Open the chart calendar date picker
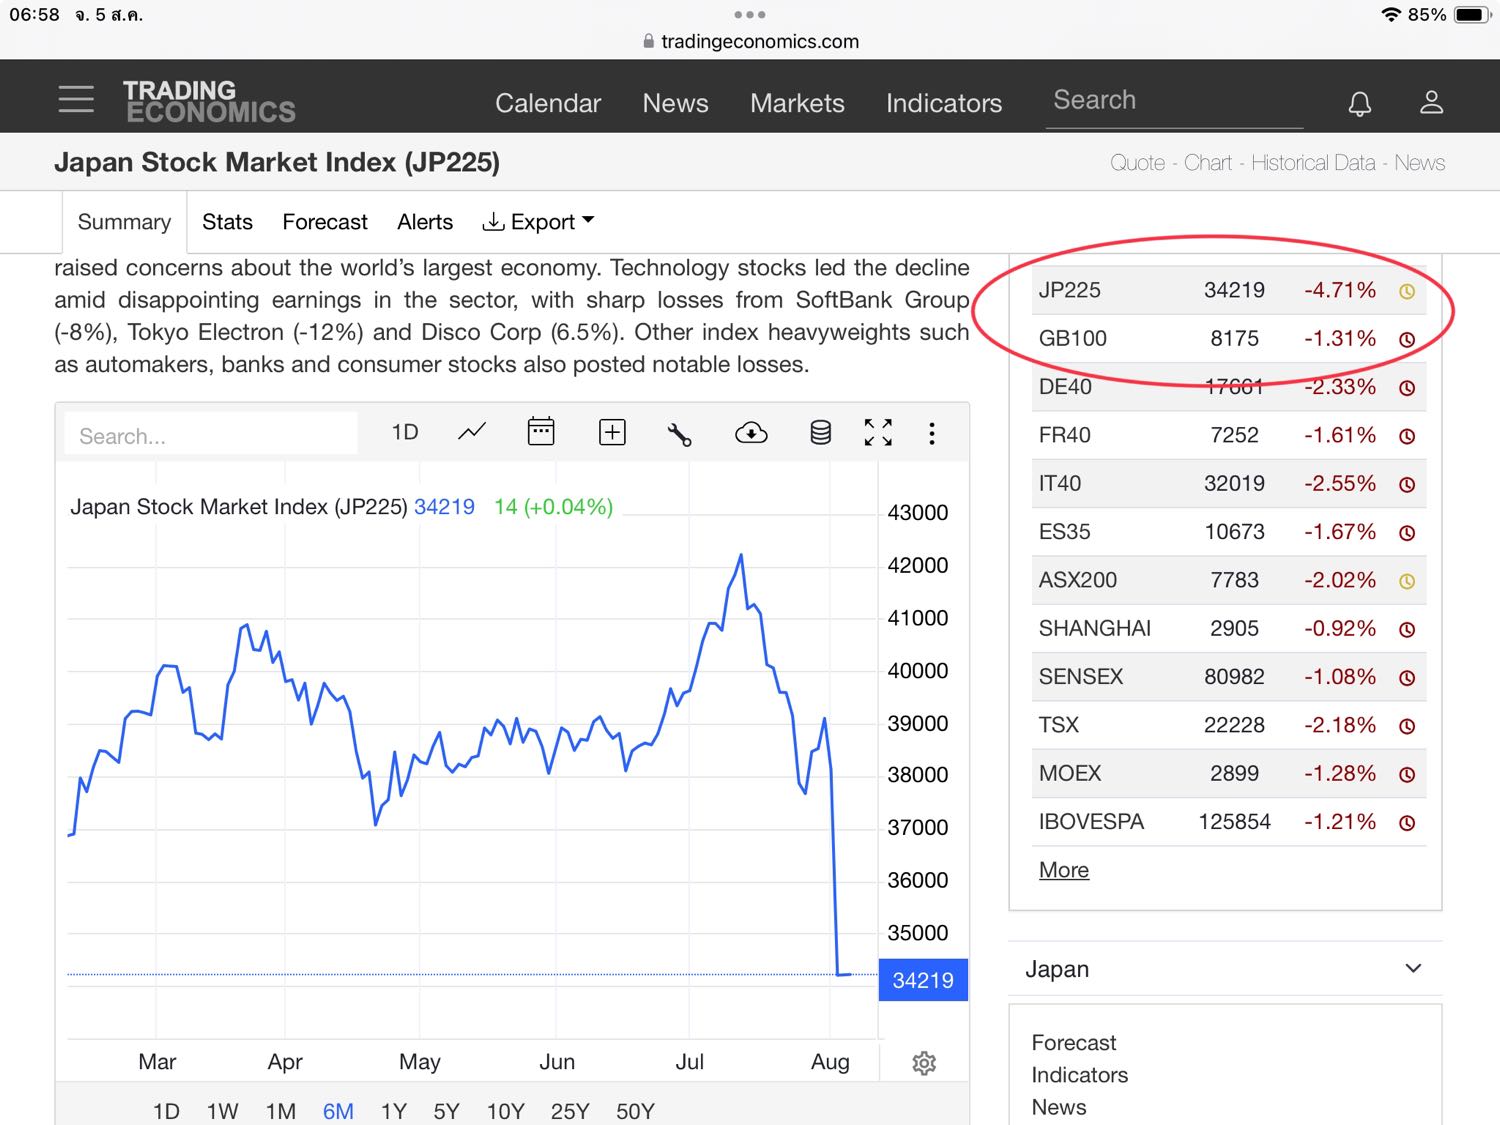This screenshot has width=1500, height=1125. (541, 432)
